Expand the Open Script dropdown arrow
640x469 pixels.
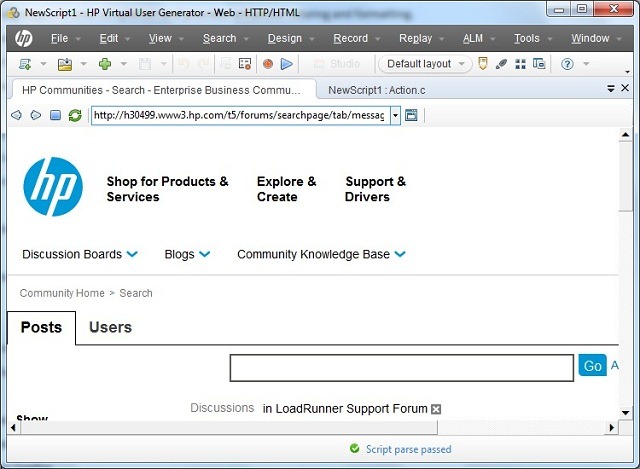(x=84, y=64)
